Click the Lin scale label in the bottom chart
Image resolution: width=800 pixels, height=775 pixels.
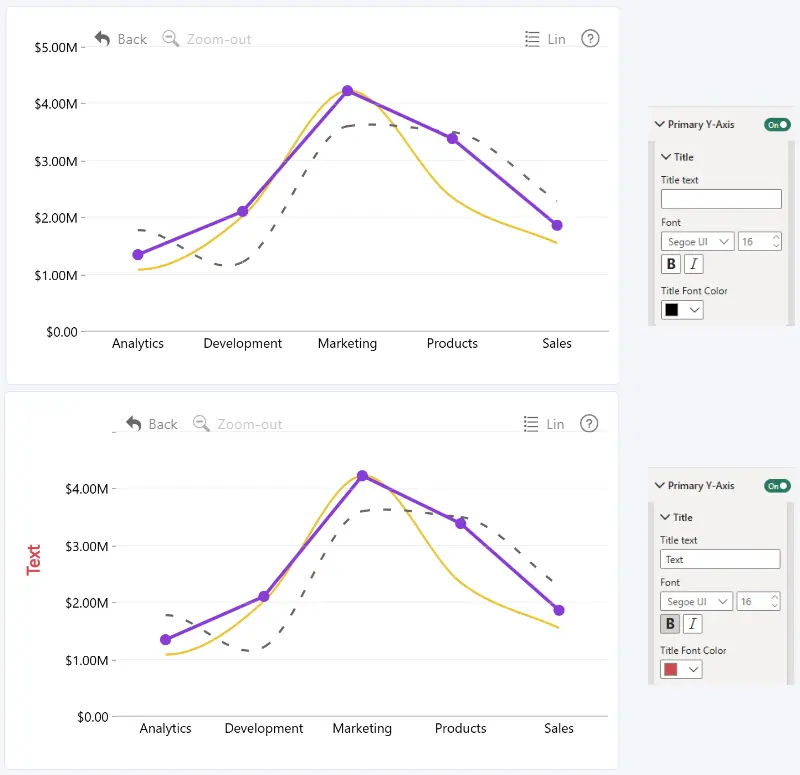[x=555, y=424]
